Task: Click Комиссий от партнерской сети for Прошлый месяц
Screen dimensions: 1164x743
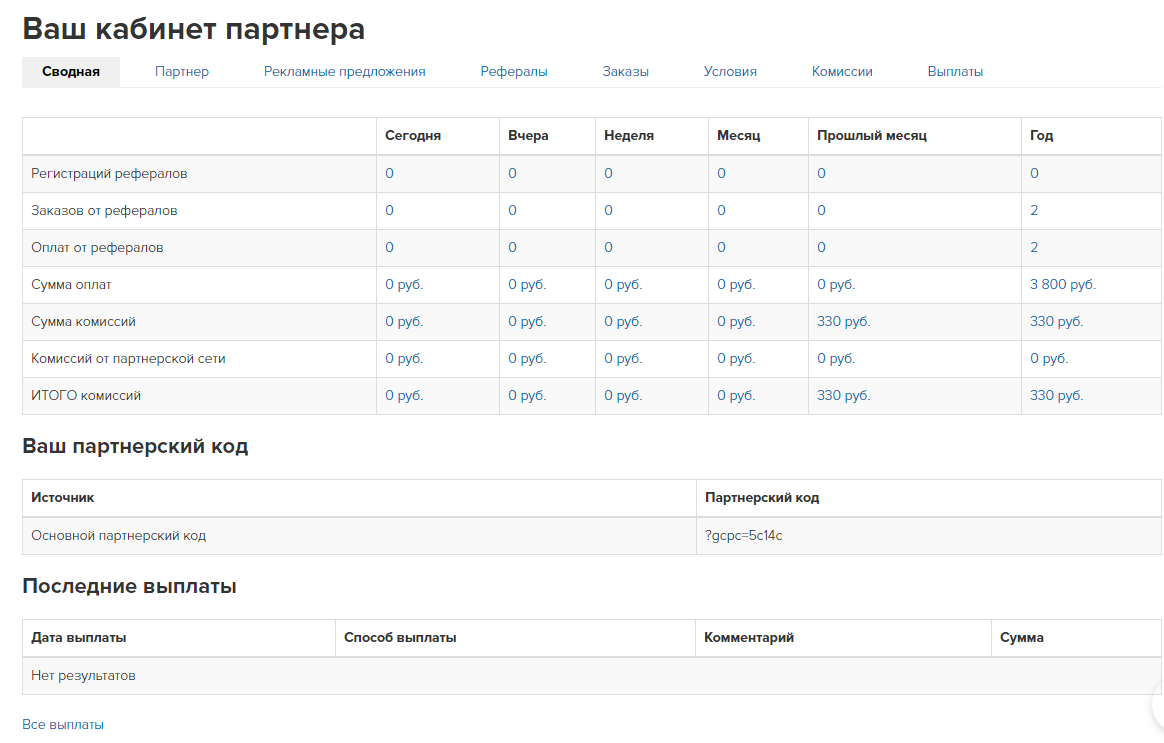Action: coord(836,359)
